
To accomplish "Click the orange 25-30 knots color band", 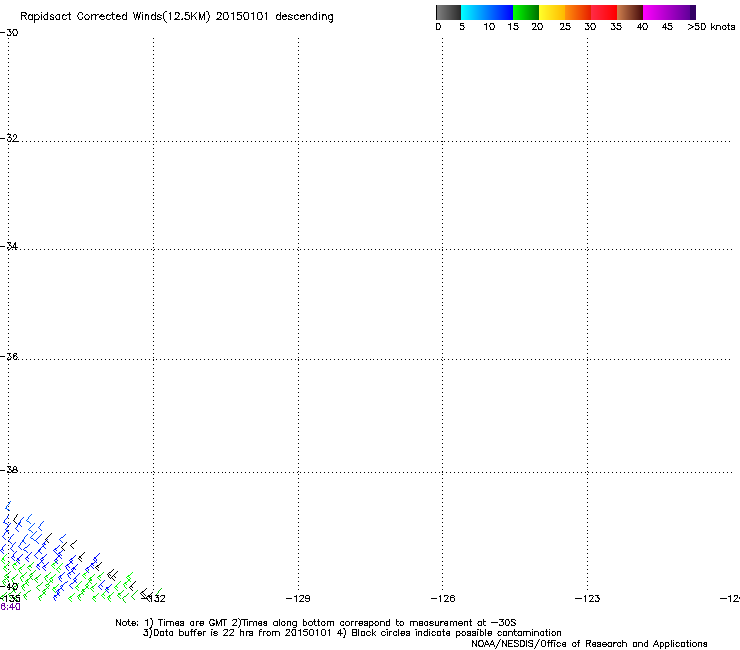I will pos(578,12).
